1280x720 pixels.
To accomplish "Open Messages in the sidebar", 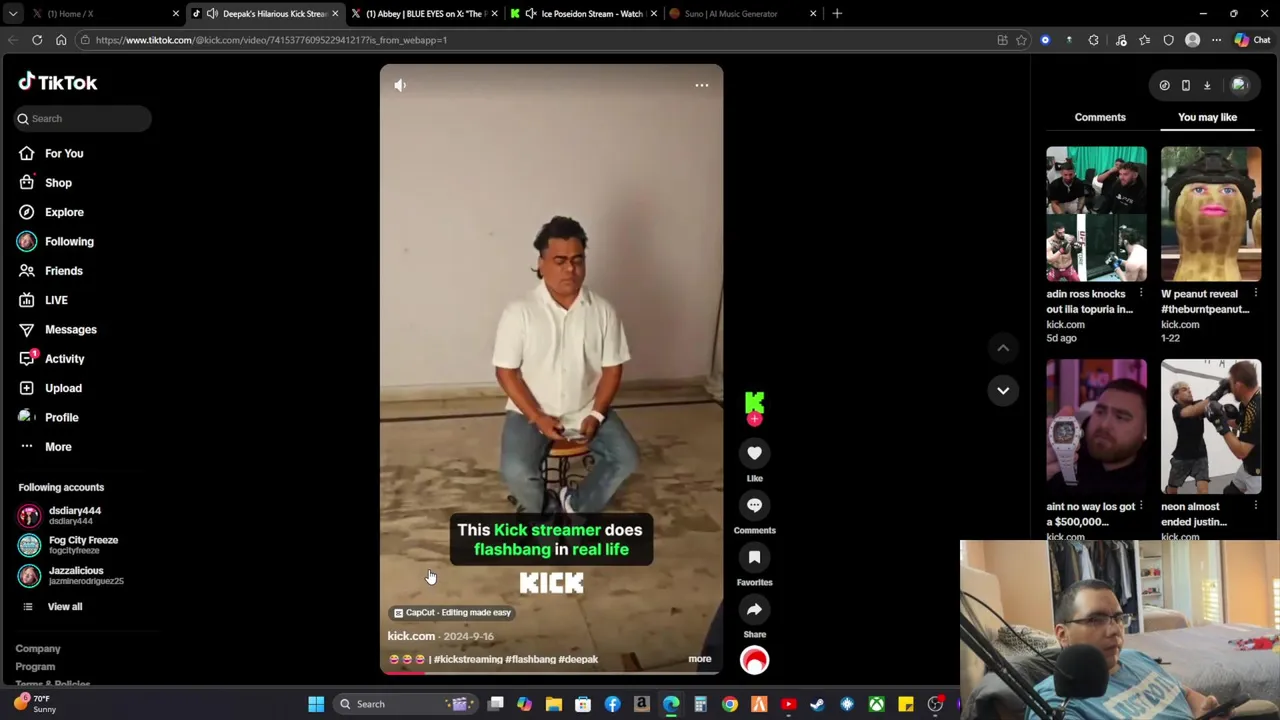I will tap(70, 329).
